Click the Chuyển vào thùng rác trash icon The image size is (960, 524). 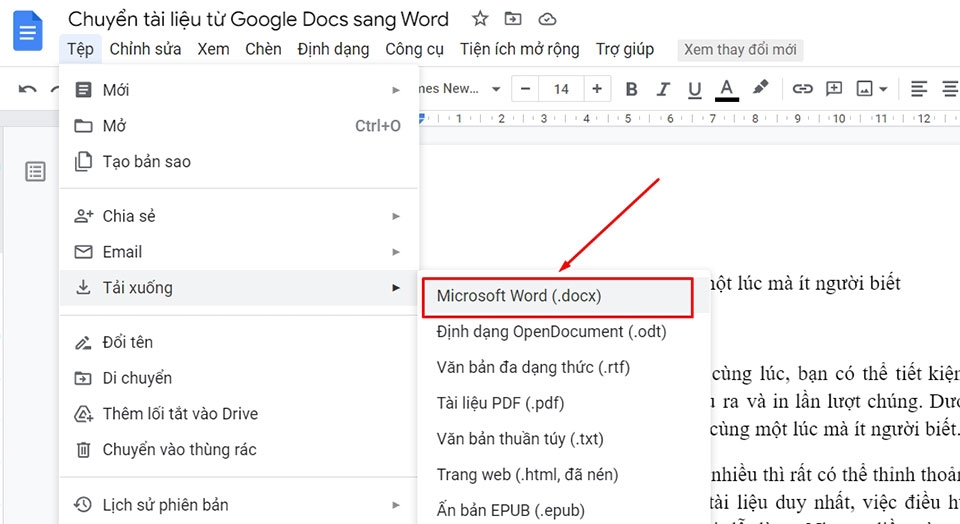pyautogui.click(x=83, y=450)
